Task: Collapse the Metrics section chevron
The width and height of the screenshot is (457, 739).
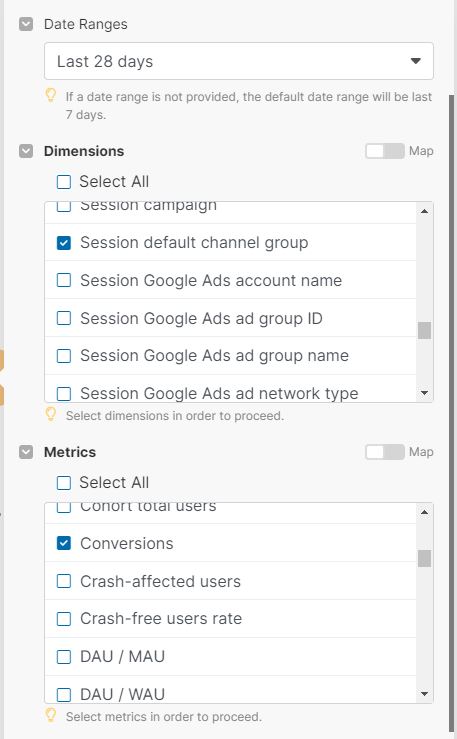Action: point(26,452)
